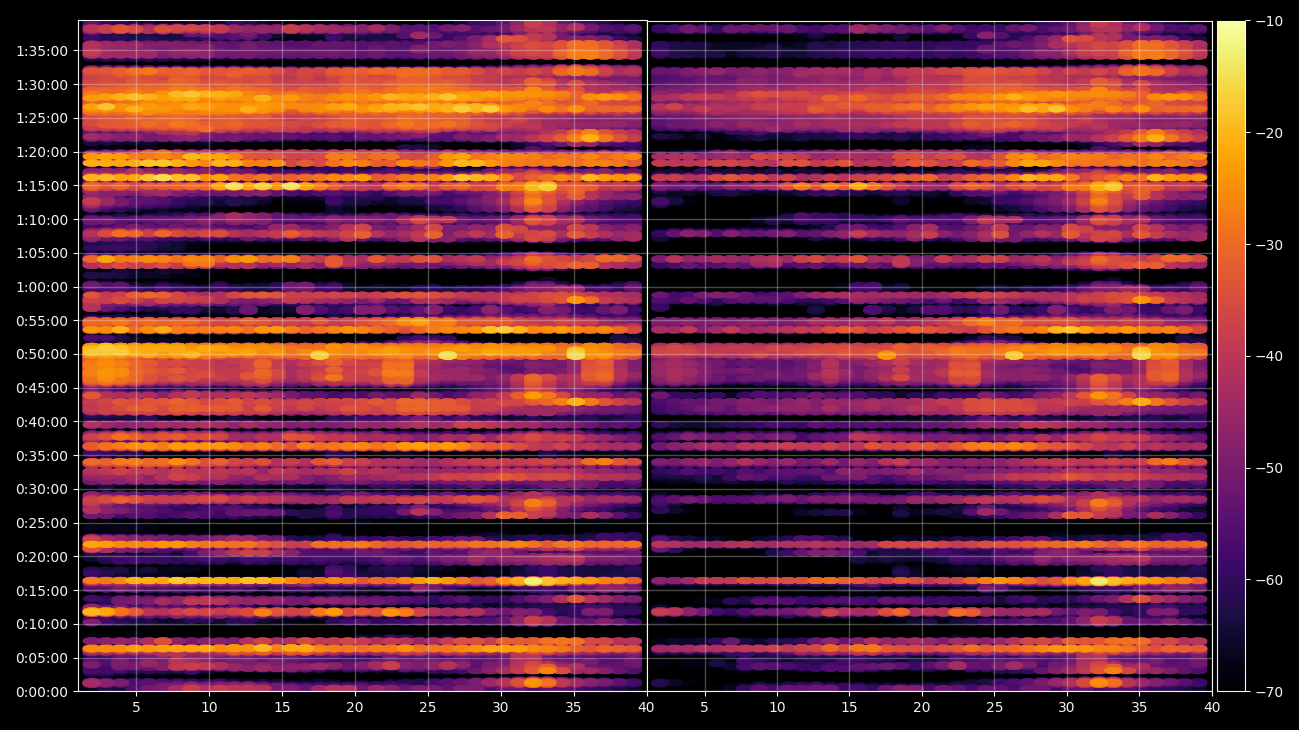Click the colorbar gradient scale
The height and width of the screenshot is (730, 1299).
1231,356
